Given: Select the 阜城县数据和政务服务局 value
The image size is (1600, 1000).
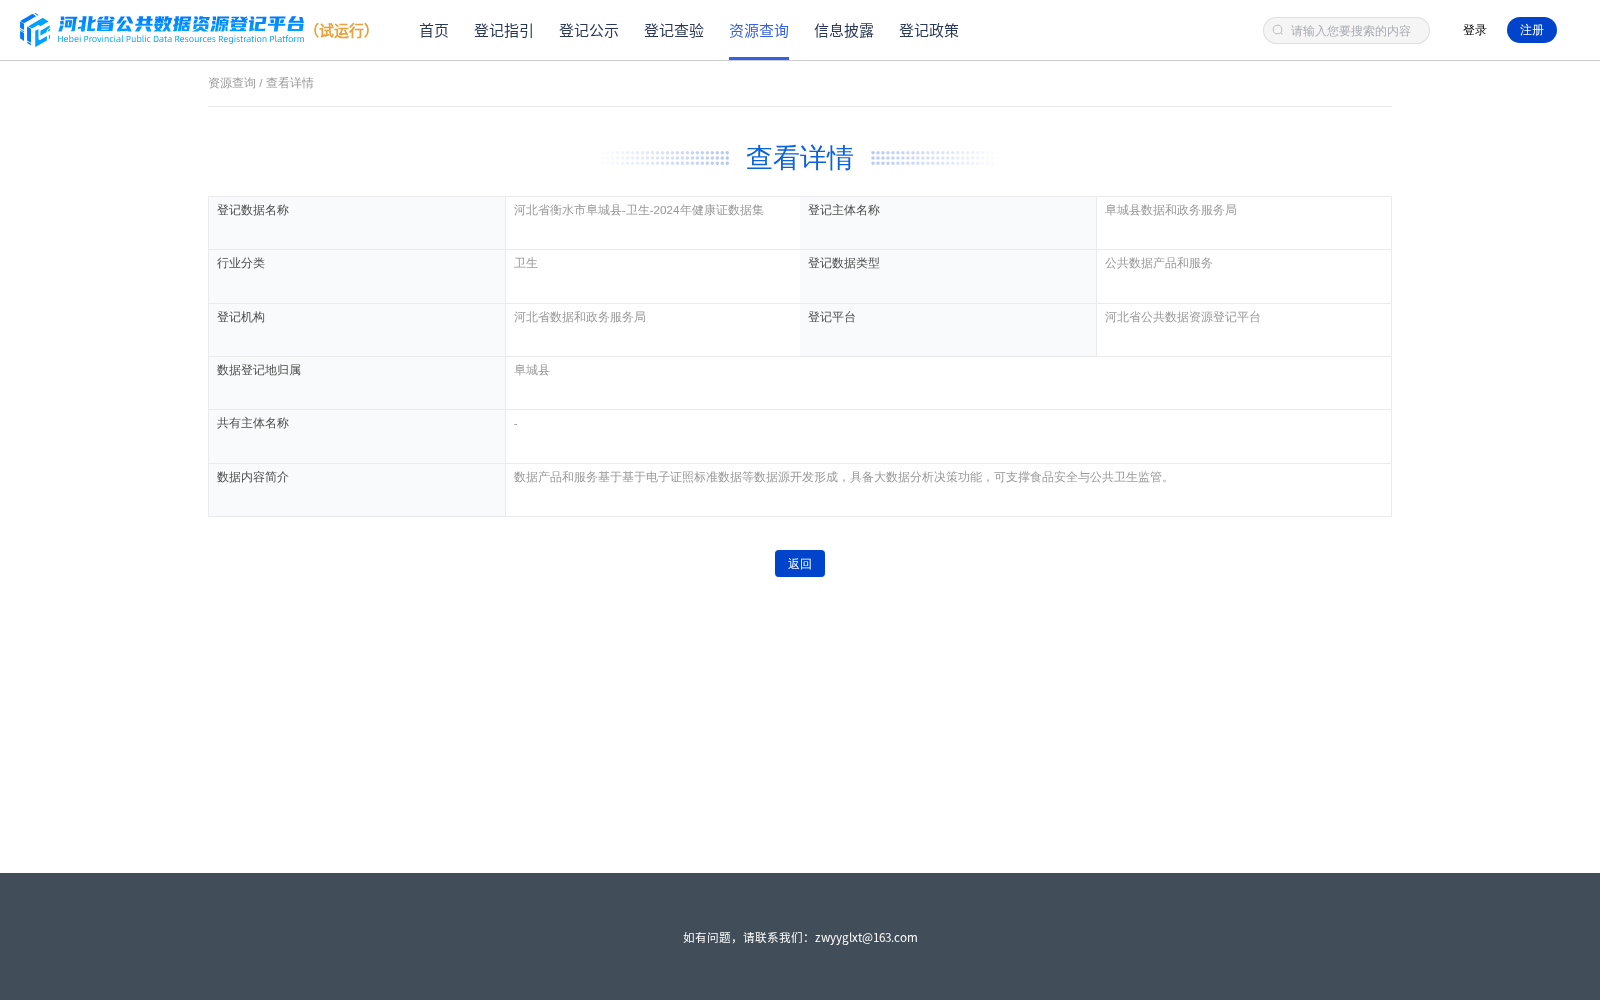Looking at the screenshot, I should [1171, 210].
